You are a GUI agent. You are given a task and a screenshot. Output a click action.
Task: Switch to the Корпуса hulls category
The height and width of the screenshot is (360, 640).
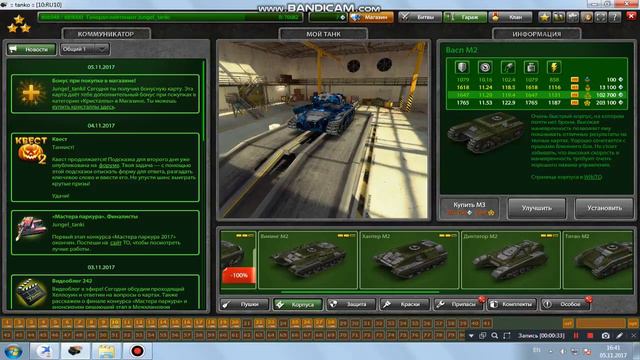click(x=298, y=304)
